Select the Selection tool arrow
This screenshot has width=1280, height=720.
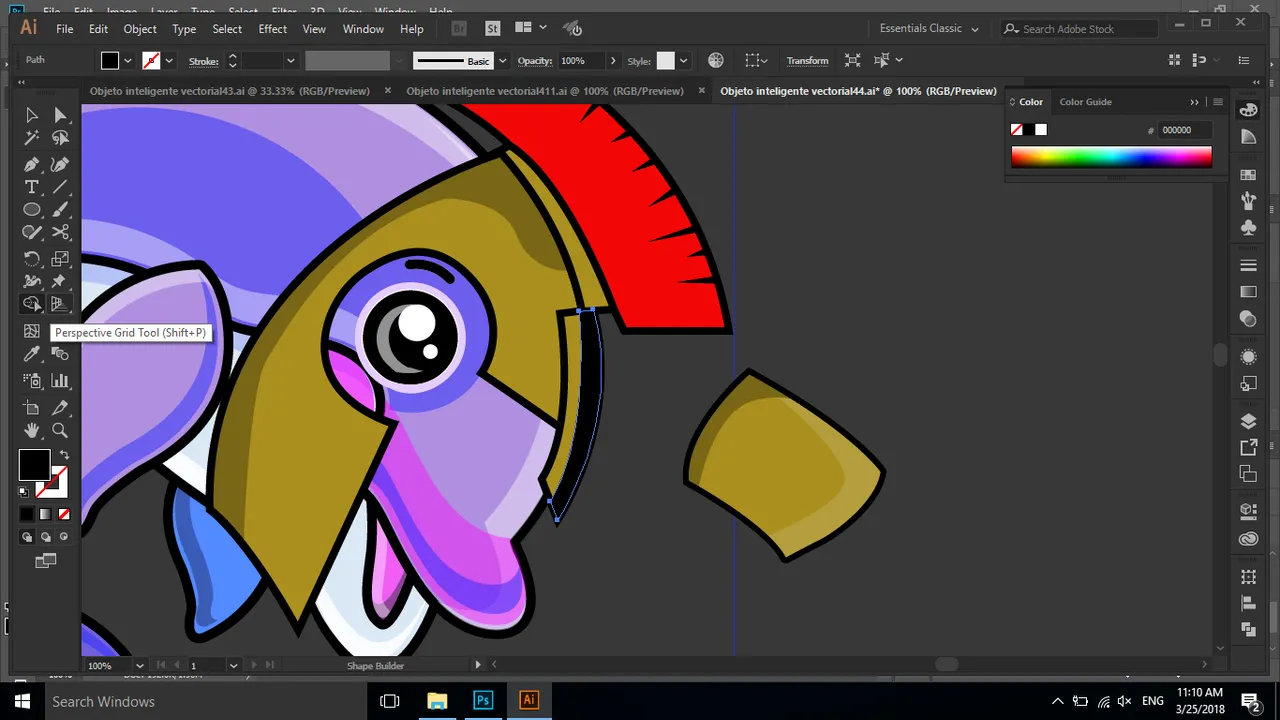coord(32,115)
